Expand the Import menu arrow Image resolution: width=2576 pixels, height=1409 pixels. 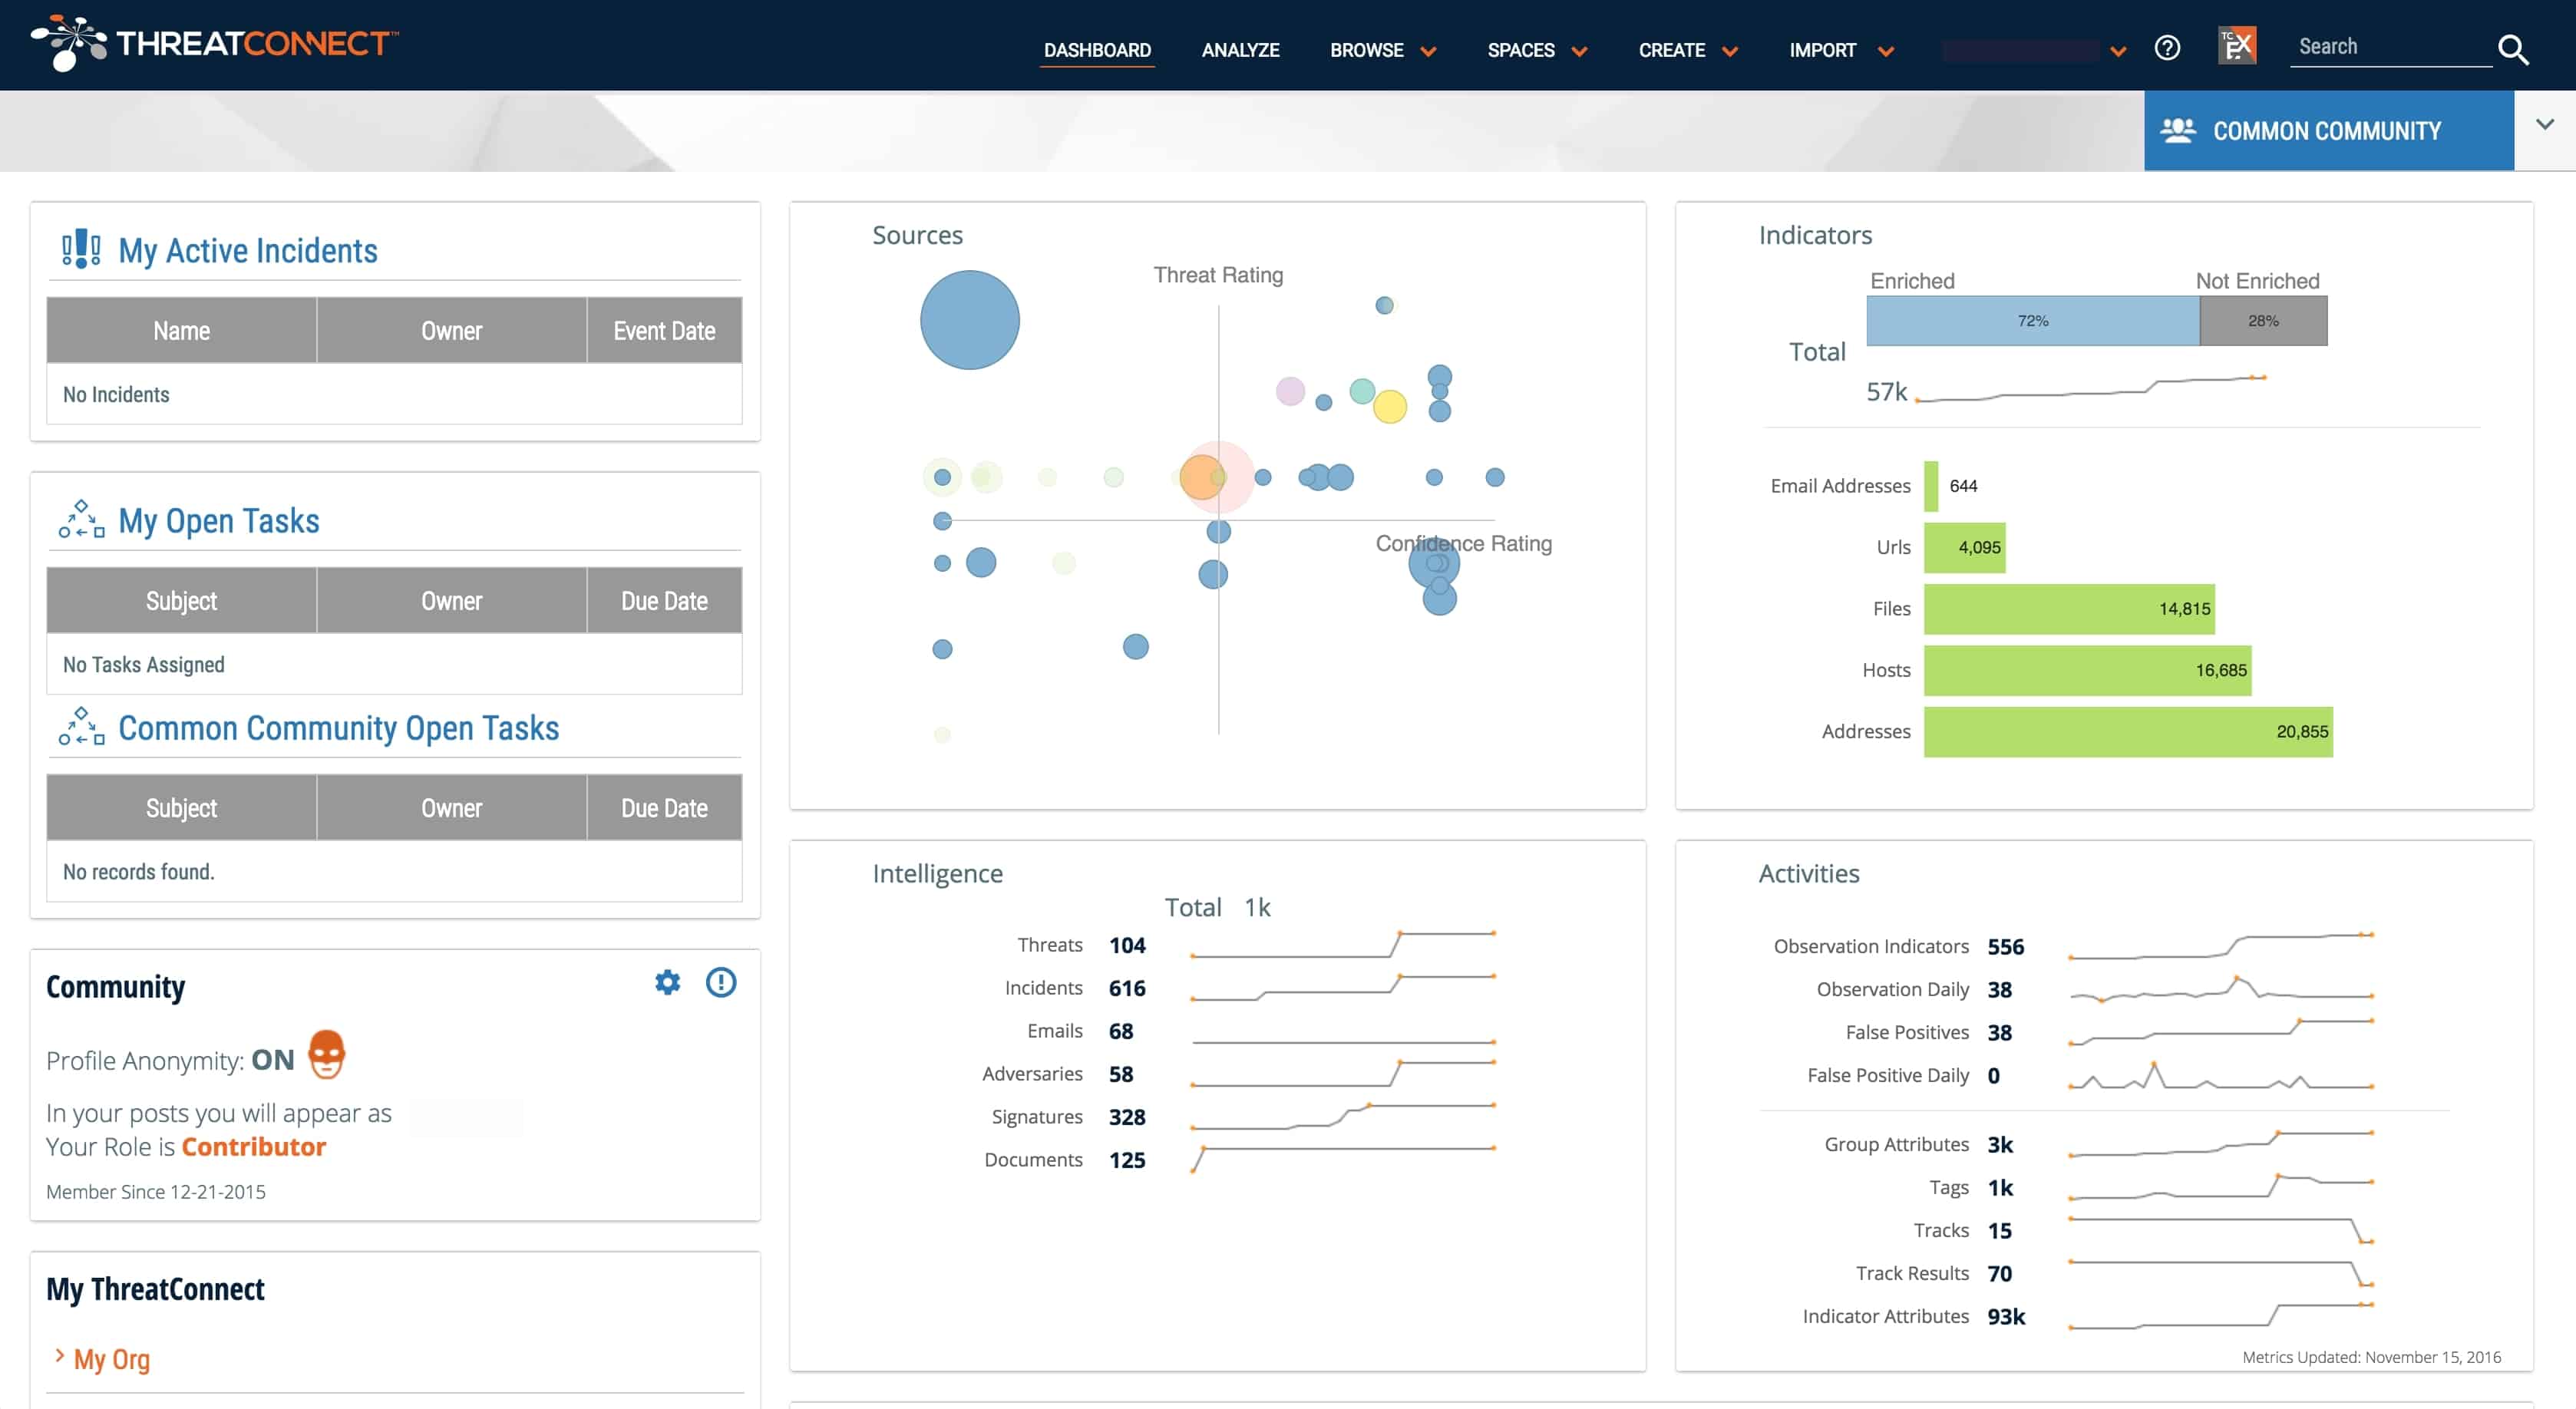coord(1885,52)
